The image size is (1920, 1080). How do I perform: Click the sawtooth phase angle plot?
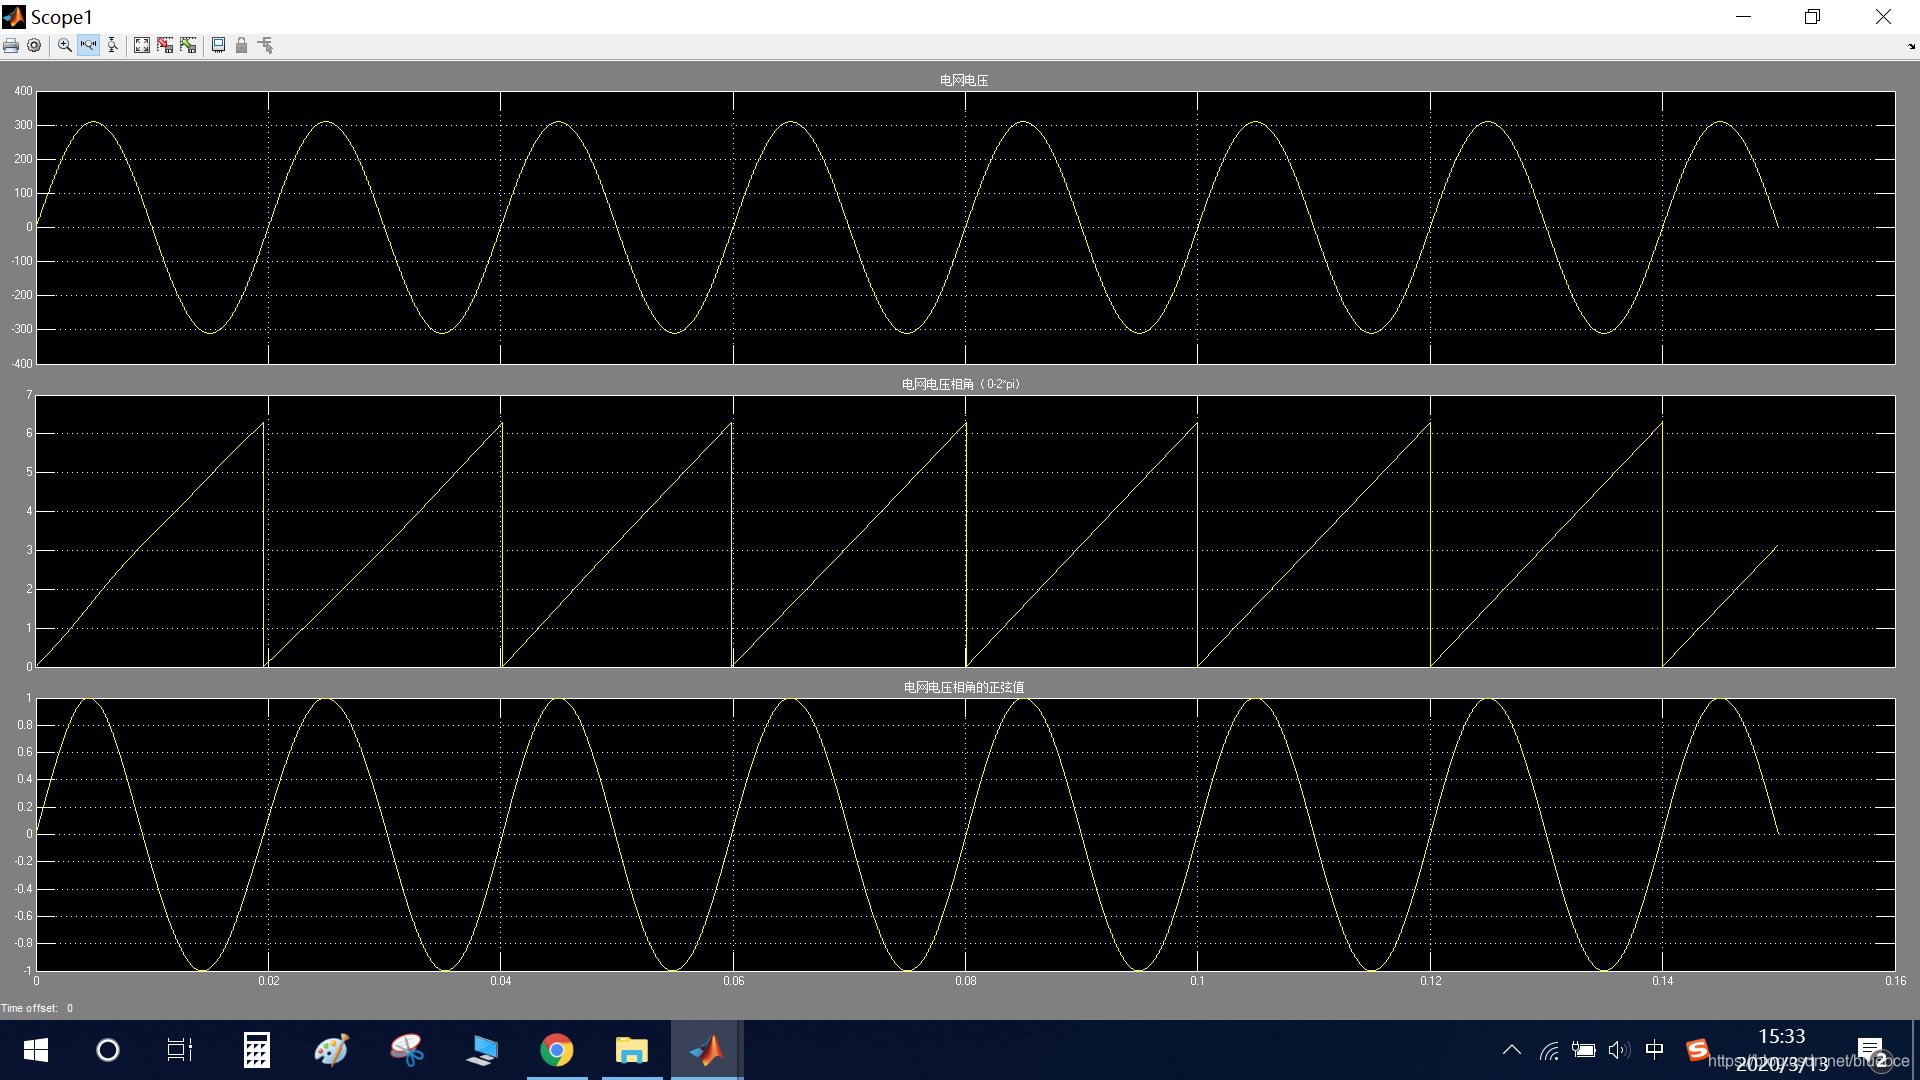tap(965, 531)
